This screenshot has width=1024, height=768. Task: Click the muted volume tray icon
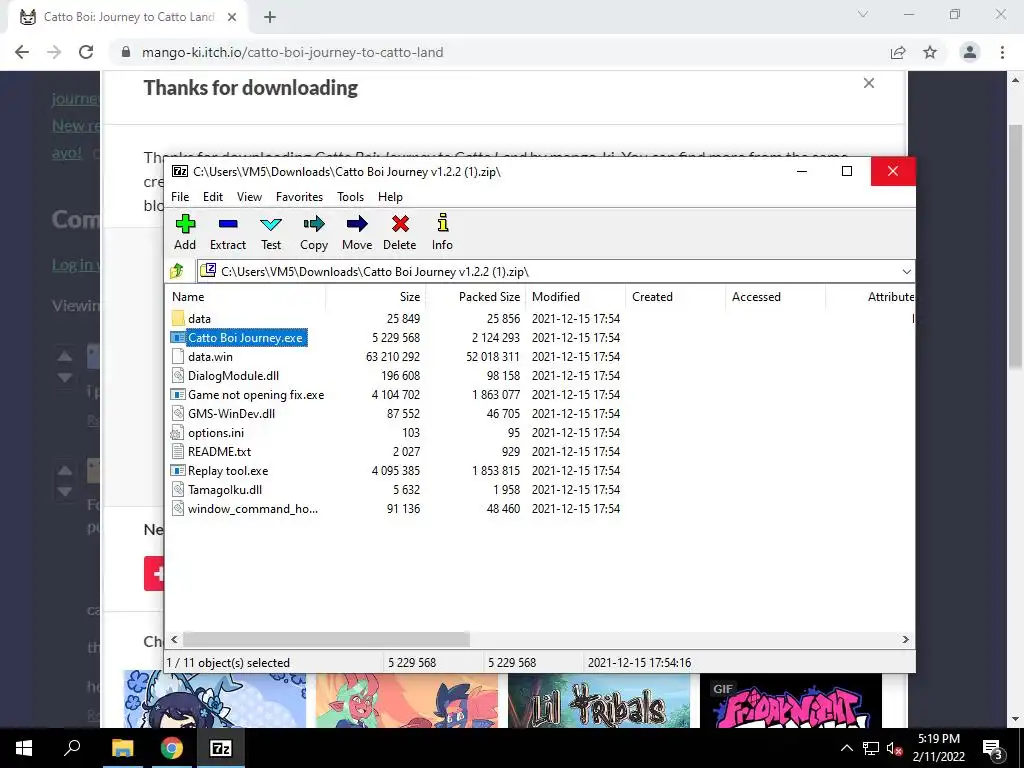894,748
